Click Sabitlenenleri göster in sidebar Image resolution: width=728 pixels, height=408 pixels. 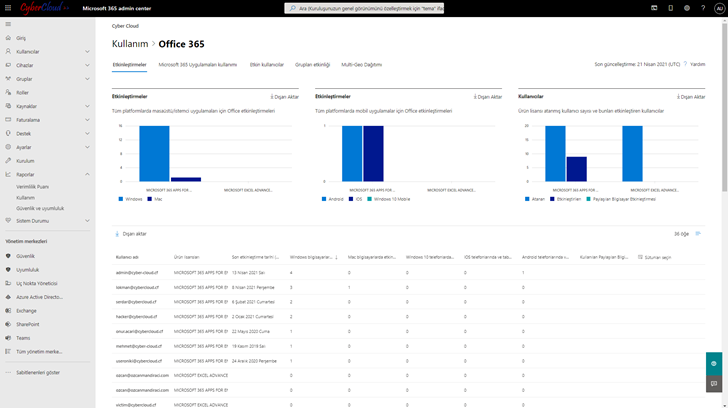tap(38, 372)
